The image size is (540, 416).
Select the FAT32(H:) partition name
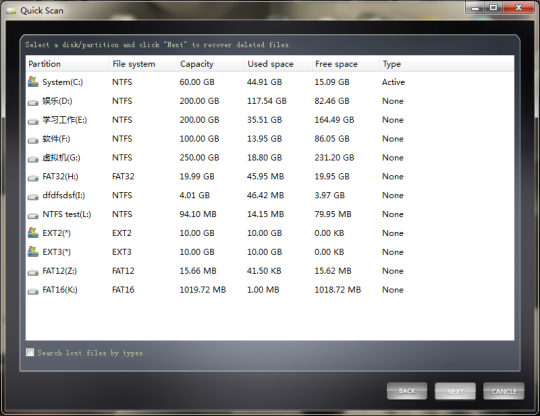click(60, 177)
